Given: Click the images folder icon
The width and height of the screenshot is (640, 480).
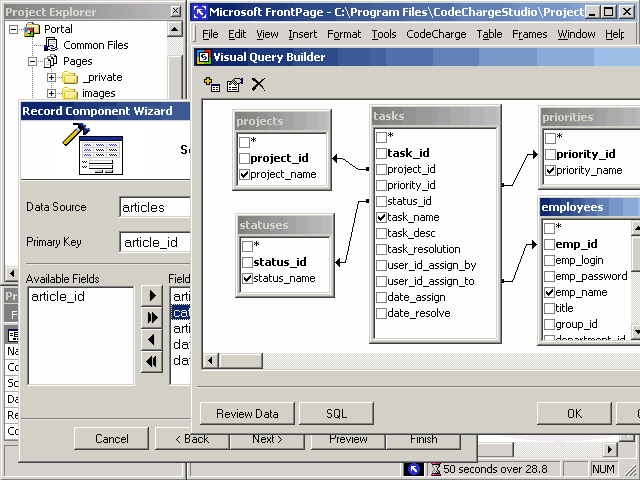Looking at the screenshot, I should [x=70, y=93].
